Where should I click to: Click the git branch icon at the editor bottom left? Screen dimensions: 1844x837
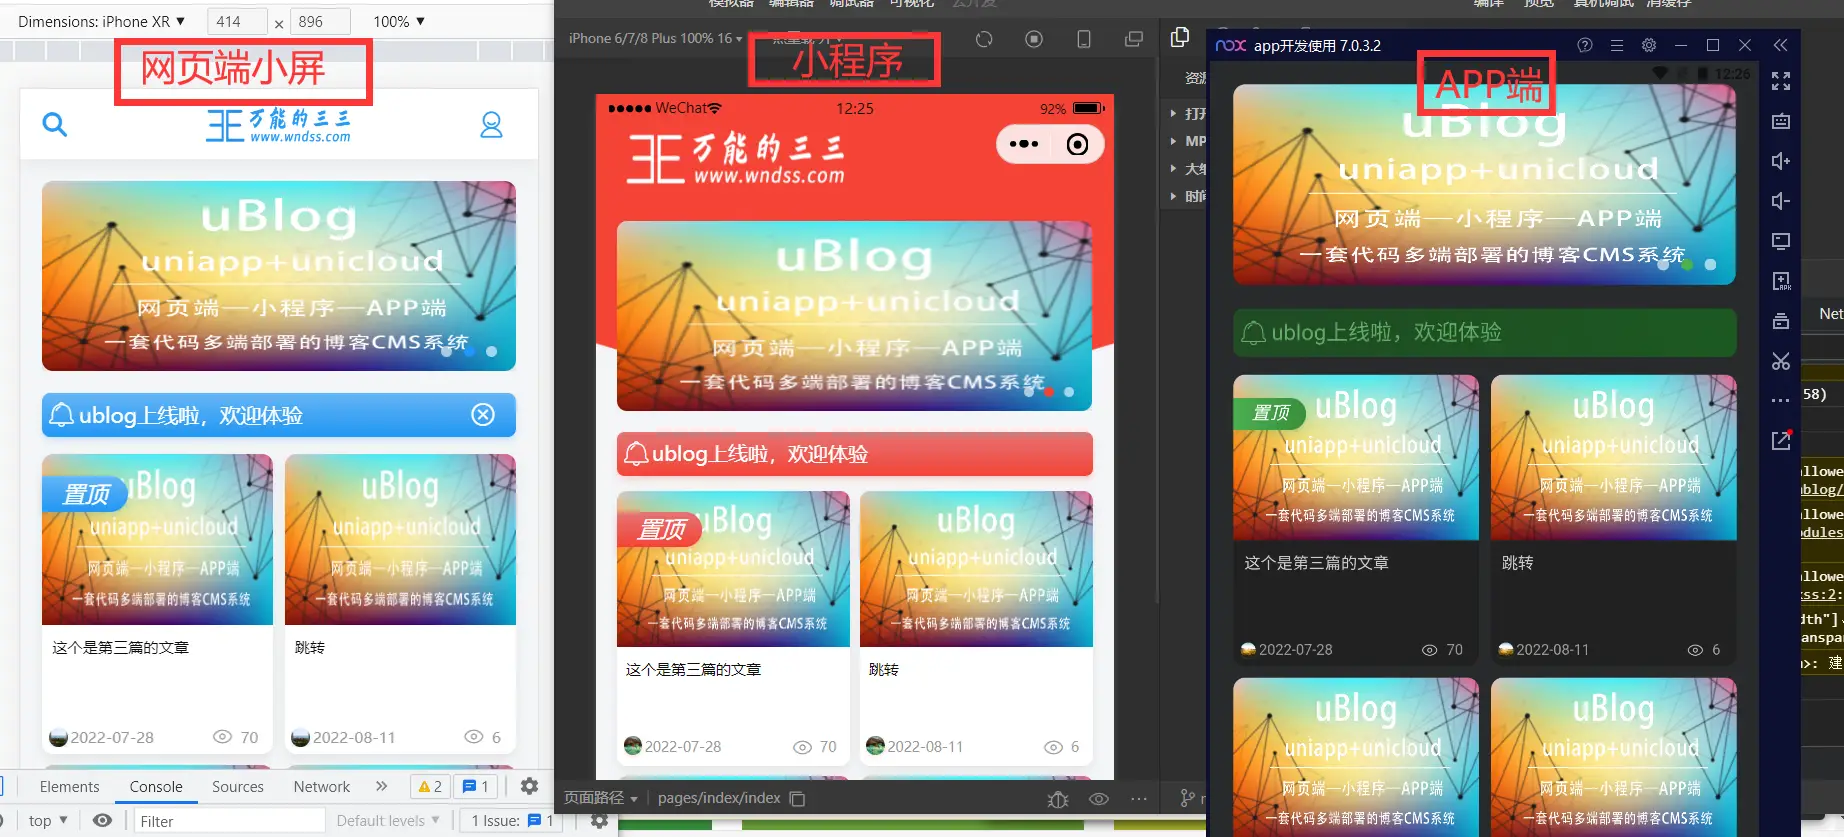1187,798
